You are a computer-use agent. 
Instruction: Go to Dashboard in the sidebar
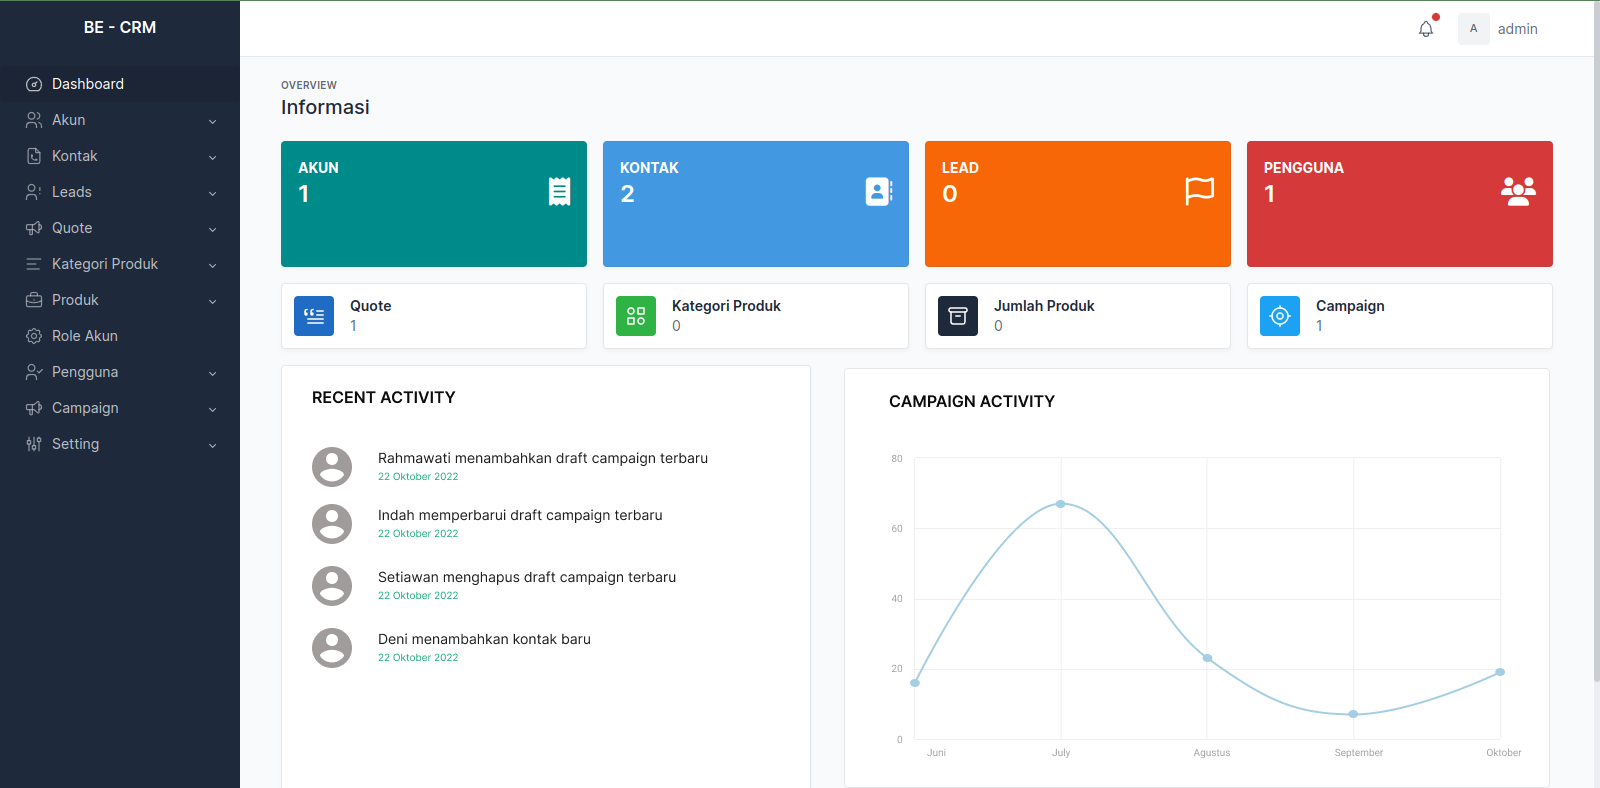coord(88,84)
